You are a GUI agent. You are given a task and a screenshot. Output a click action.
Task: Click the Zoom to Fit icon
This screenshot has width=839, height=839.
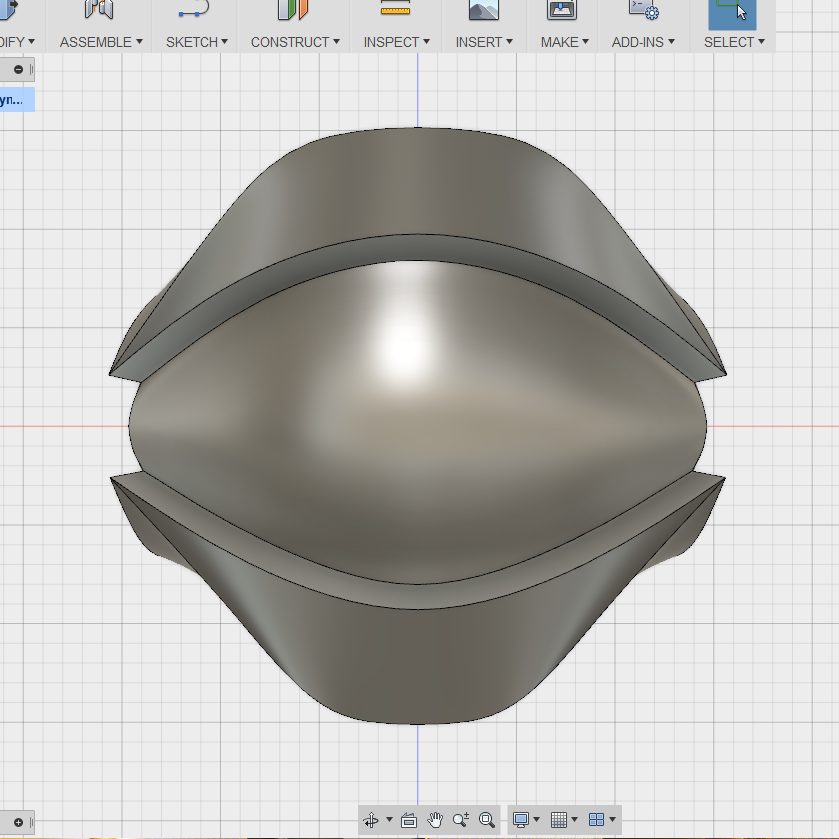pyautogui.click(x=487, y=820)
